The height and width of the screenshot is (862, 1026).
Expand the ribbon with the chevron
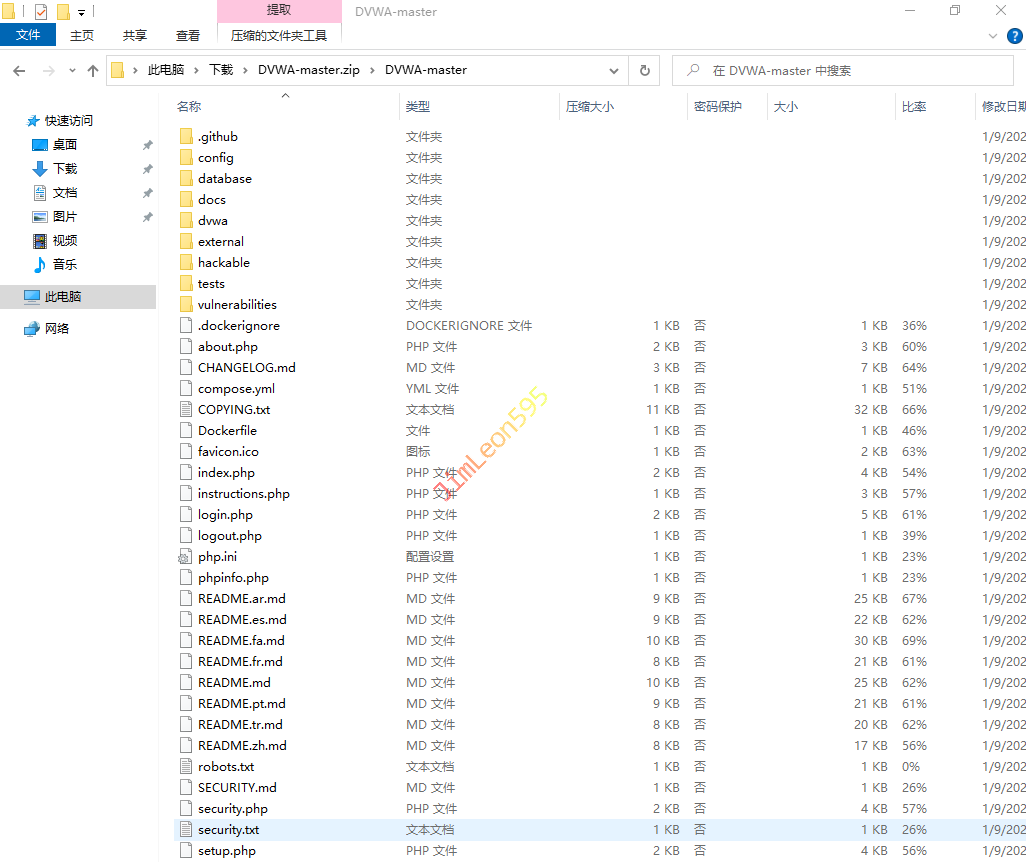(x=993, y=36)
